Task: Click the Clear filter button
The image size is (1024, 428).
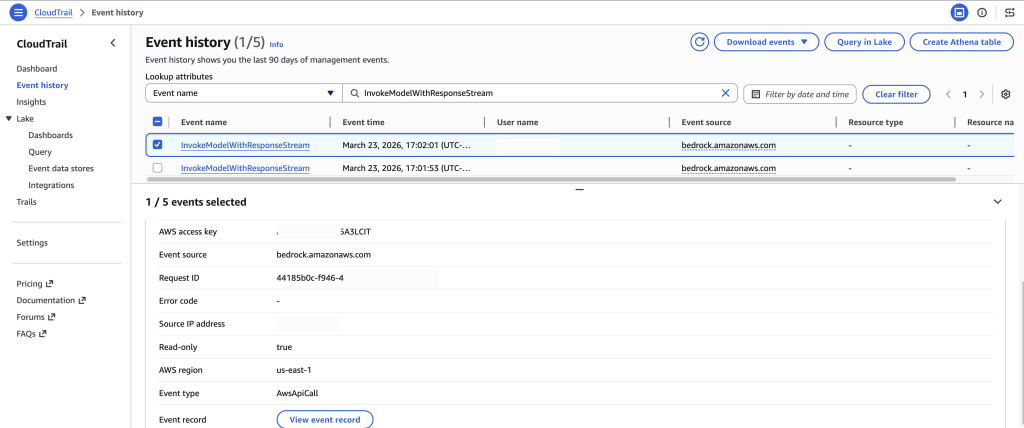Action: pos(896,94)
